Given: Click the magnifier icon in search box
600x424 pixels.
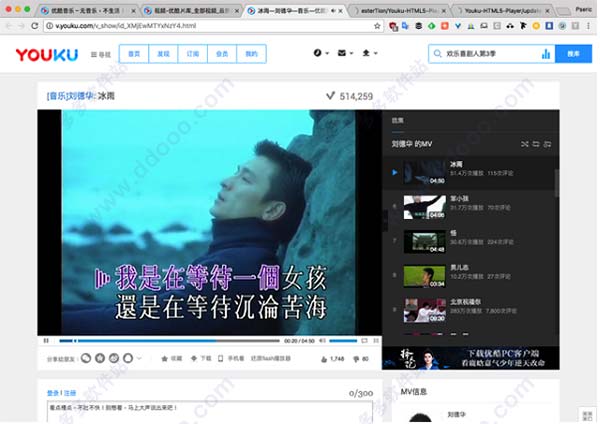Looking at the screenshot, I should pyautogui.click(x=437, y=54).
